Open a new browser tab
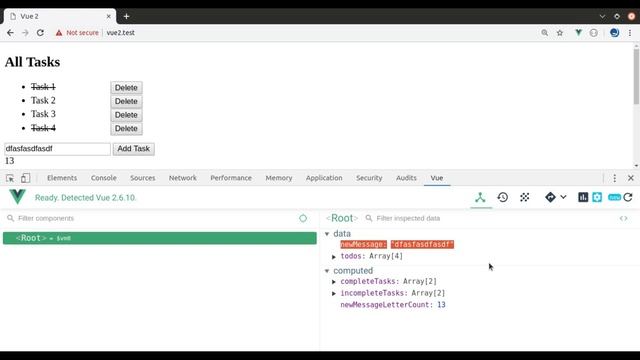640x360 pixels. coord(127,16)
